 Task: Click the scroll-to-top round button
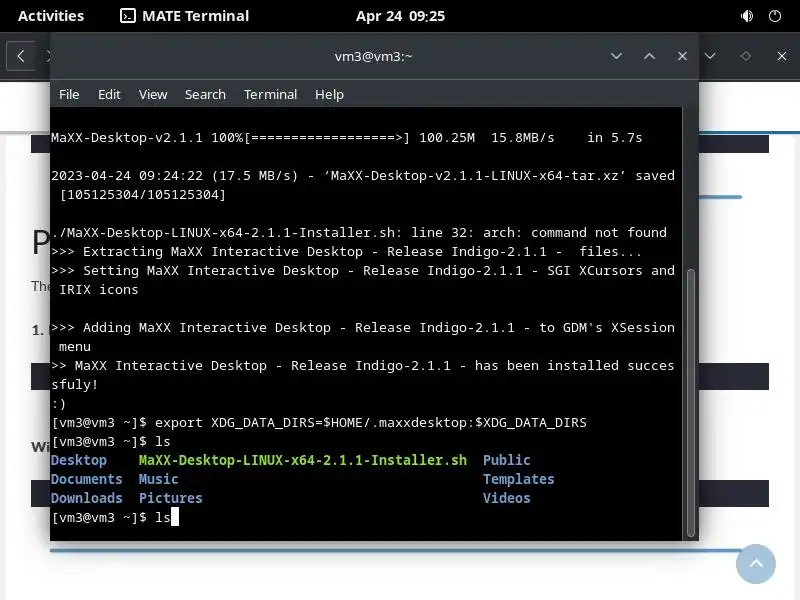756,564
